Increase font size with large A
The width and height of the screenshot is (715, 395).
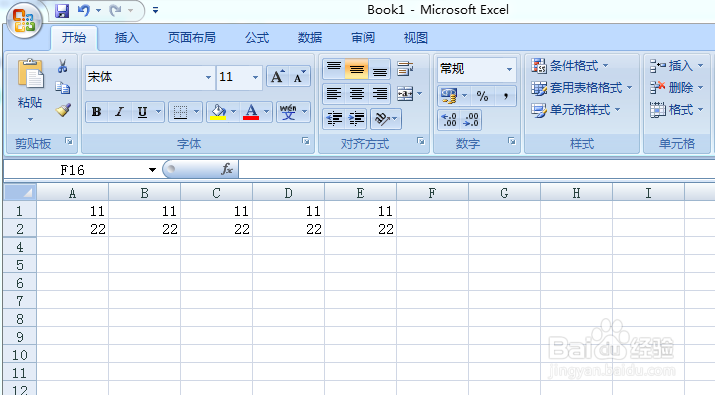[278, 77]
